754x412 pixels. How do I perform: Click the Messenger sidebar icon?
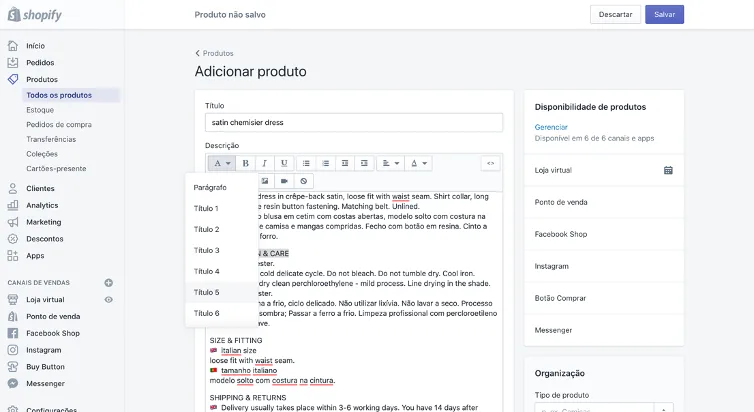point(13,384)
